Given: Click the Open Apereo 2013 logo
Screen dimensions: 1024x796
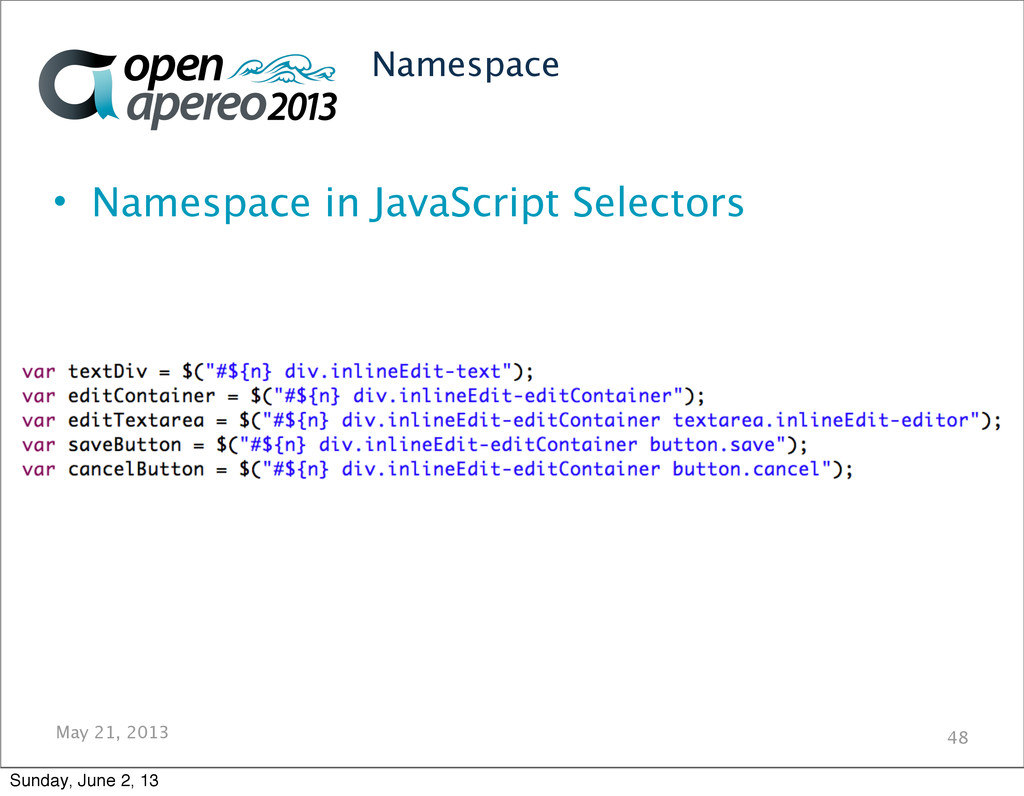Looking at the screenshot, I should coord(187,88).
